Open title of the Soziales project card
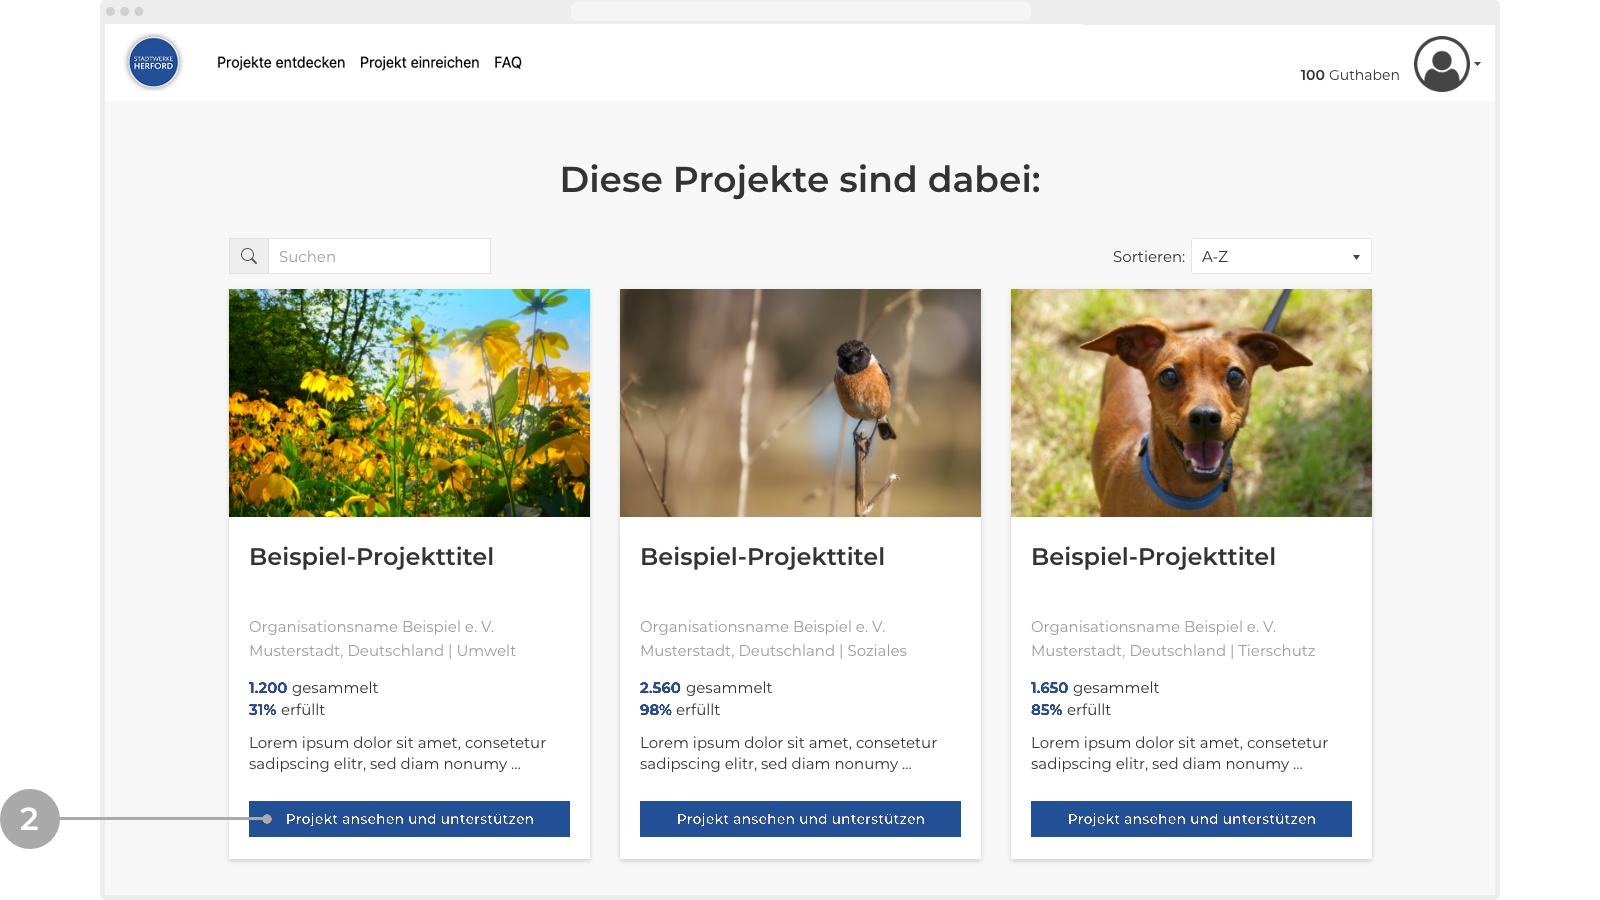The height and width of the screenshot is (900, 1600). pos(762,557)
